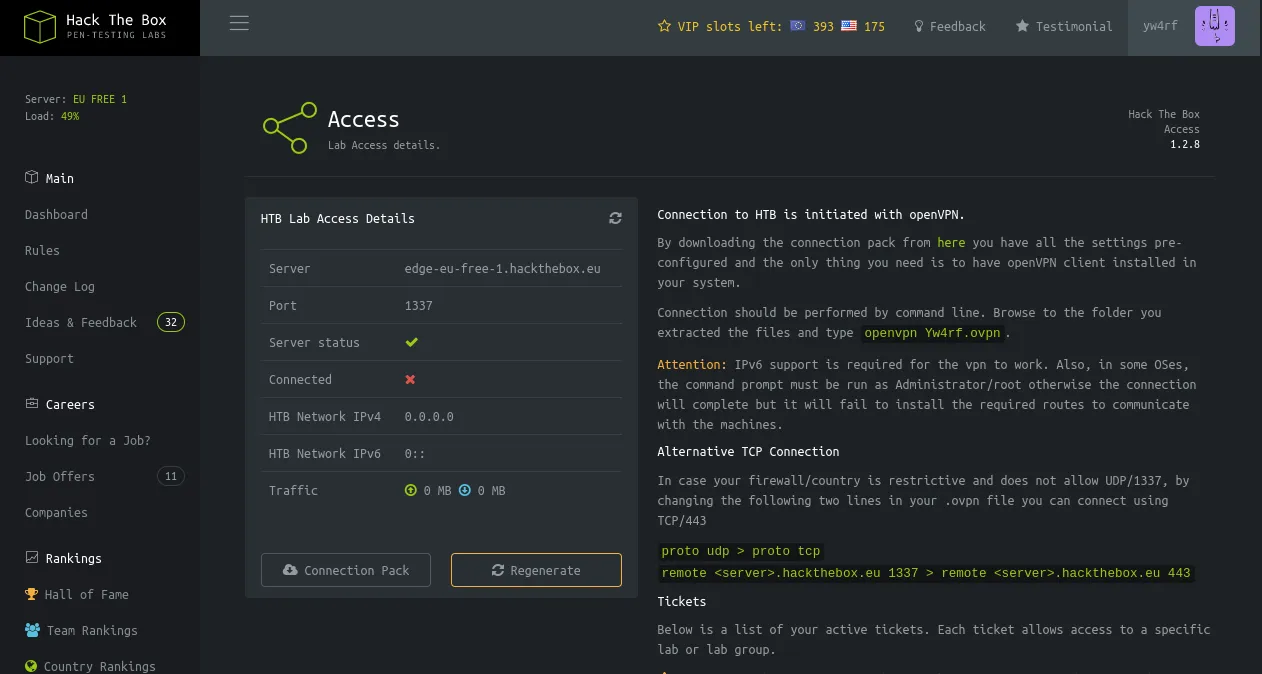Open Ideas & Feedback section
This screenshot has height=674, width=1262.
[81, 323]
